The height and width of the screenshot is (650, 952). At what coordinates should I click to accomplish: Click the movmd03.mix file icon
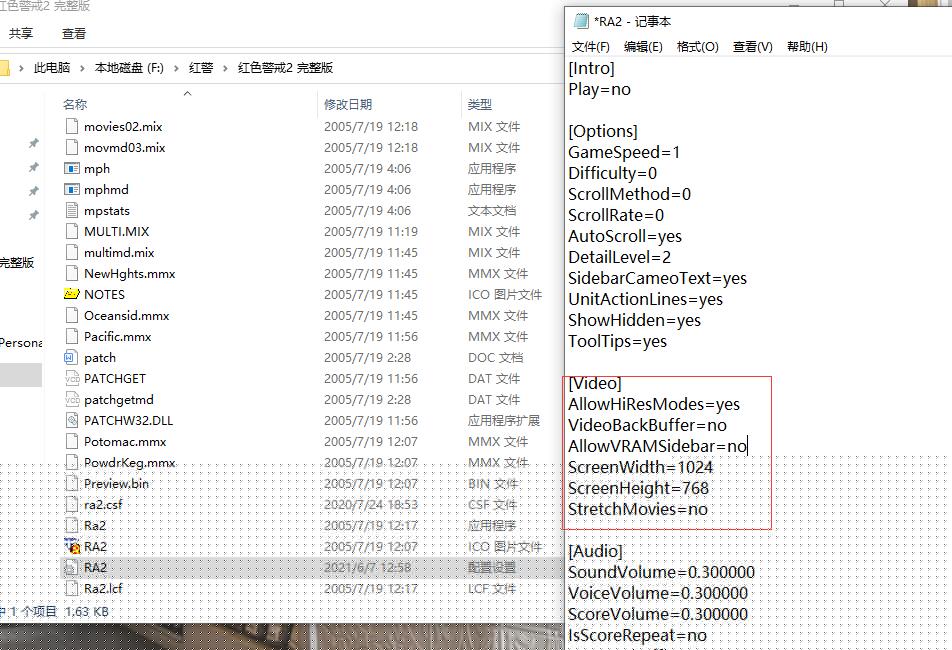pyautogui.click(x=72, y=147)
